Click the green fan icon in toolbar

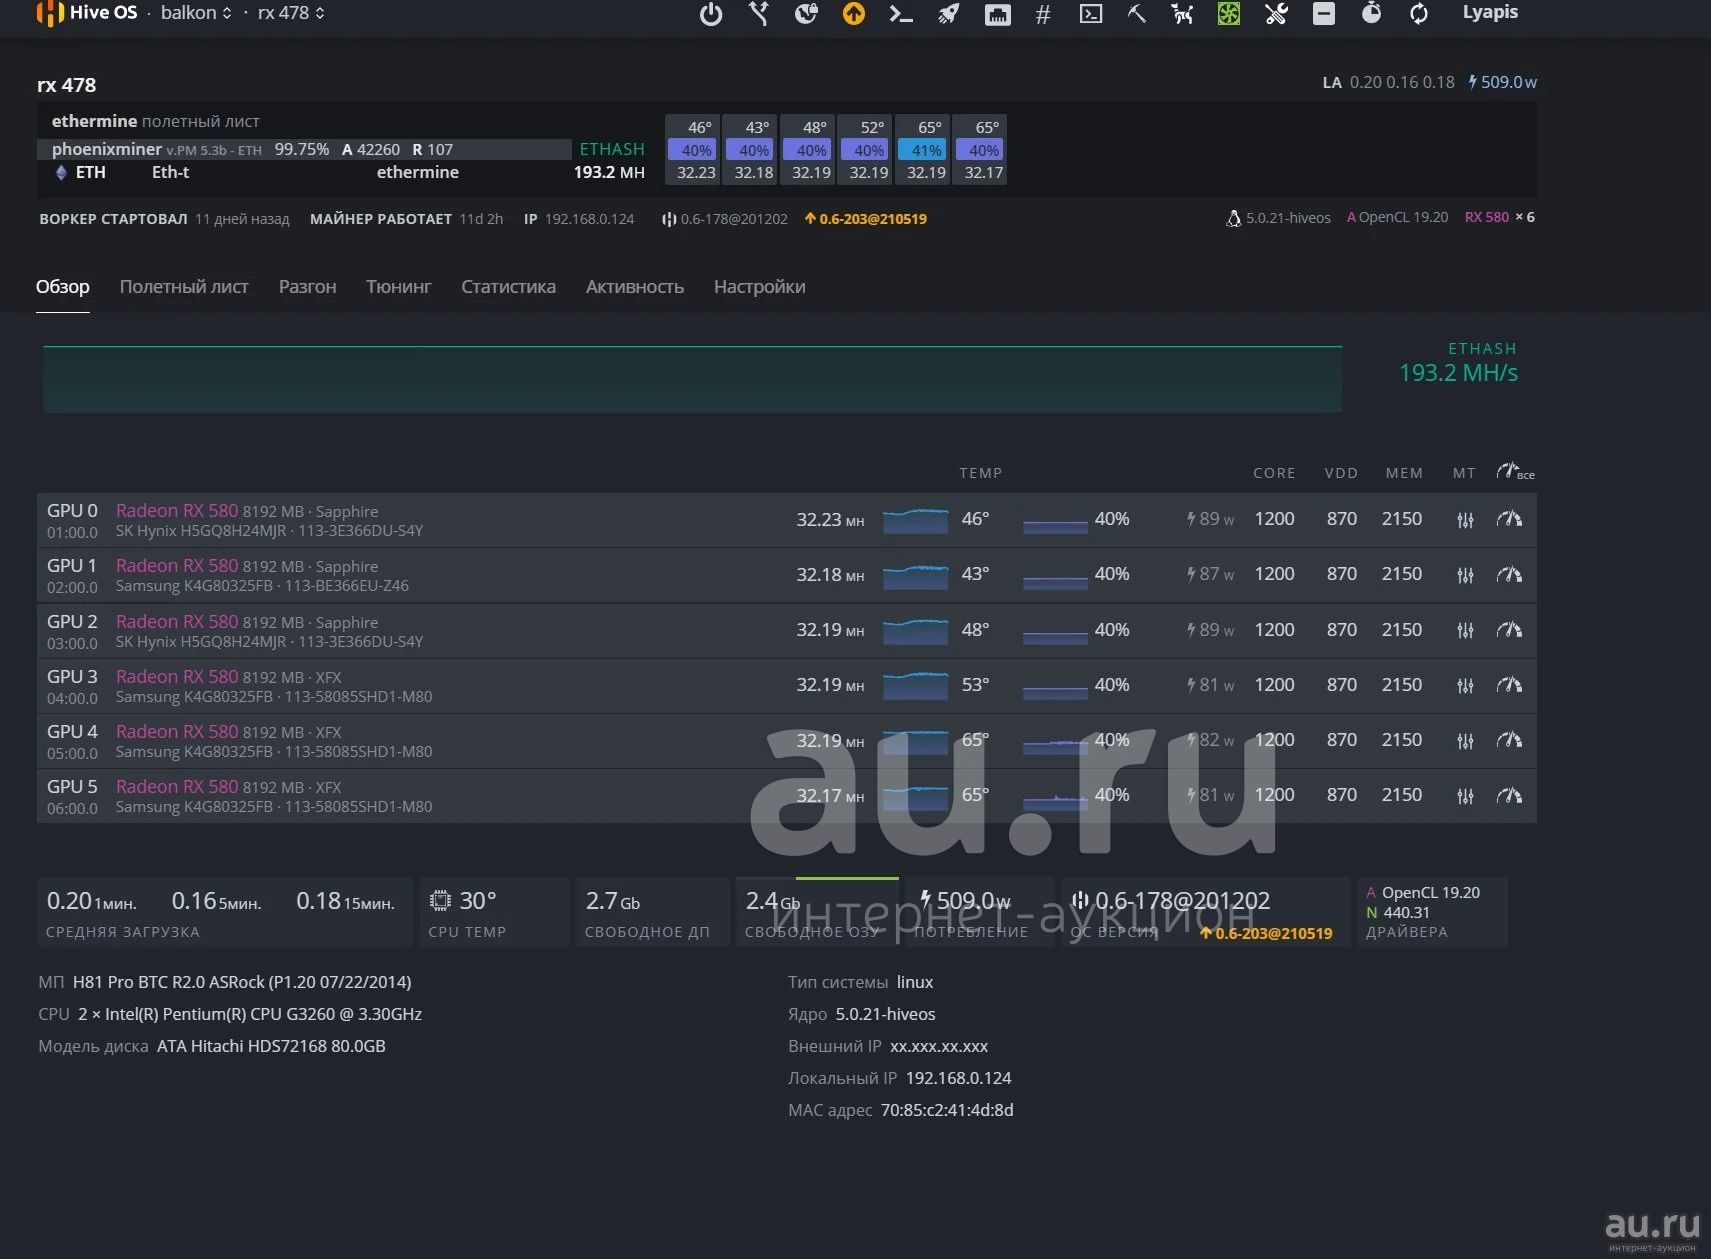[1229, 14]
